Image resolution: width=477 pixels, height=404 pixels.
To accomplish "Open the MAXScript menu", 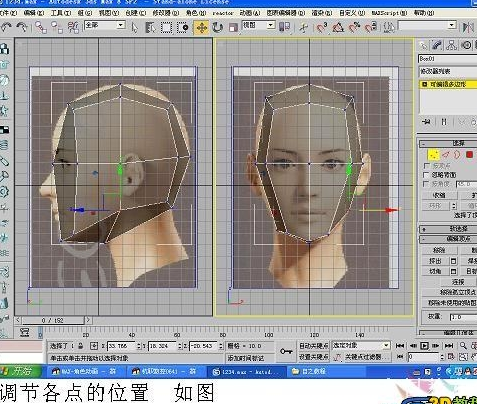I will 389,13.
